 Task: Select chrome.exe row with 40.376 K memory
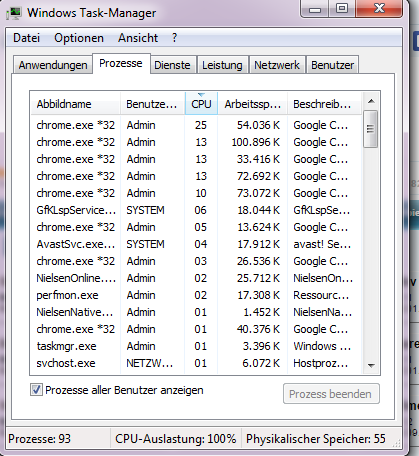pos(196,329)
